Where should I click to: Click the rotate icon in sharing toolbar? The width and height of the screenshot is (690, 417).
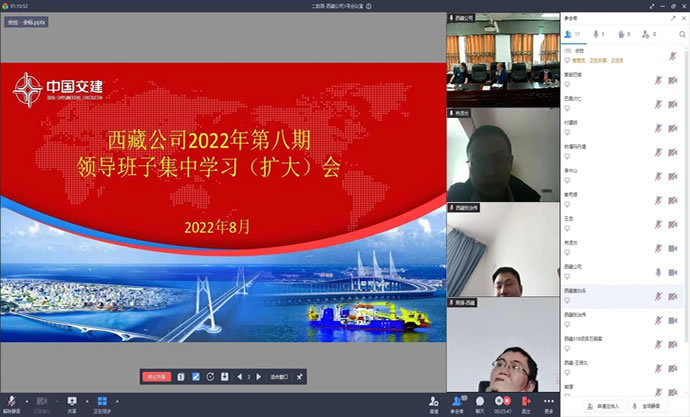(210, 376)
